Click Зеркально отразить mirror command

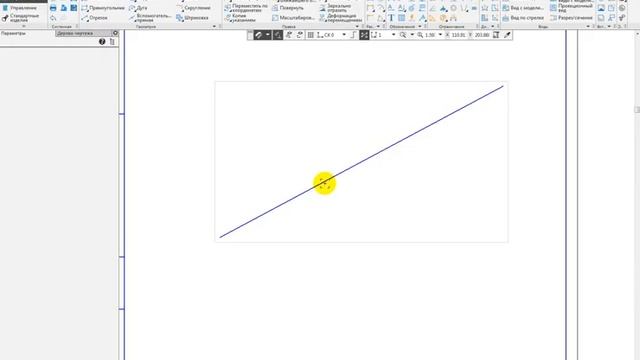(335, 8)
